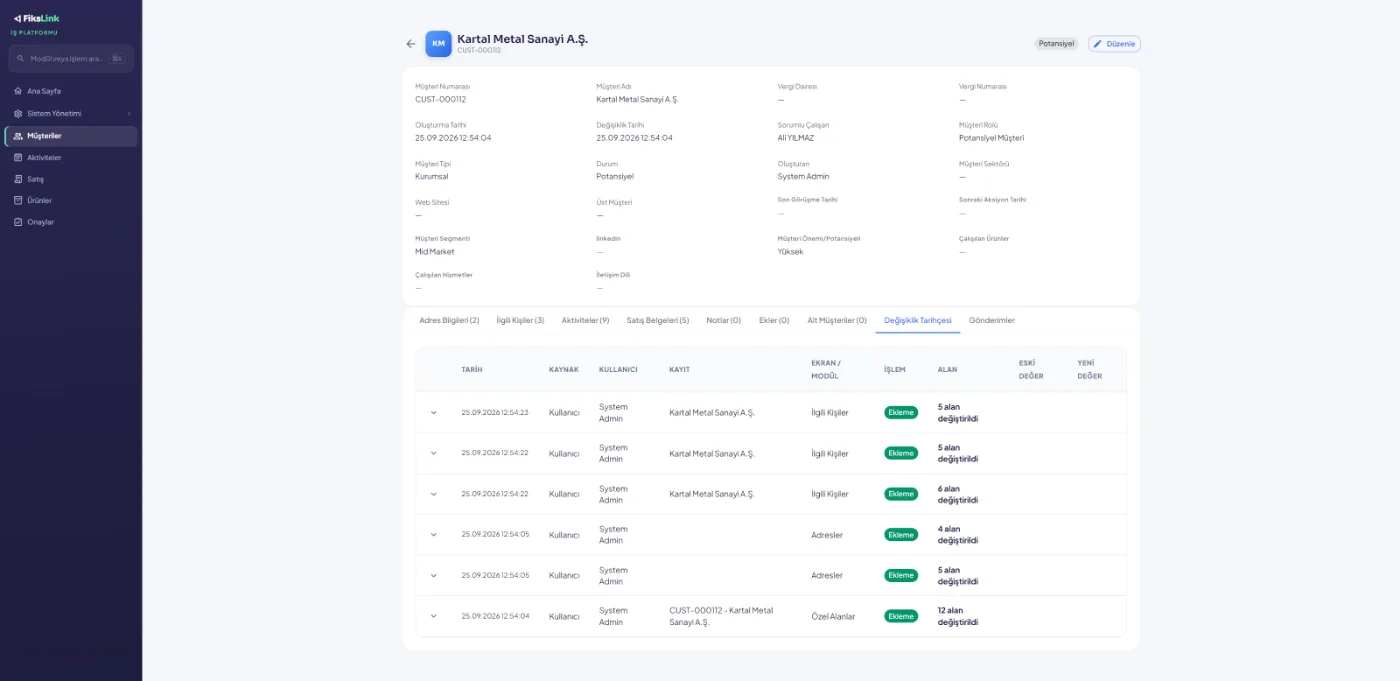Expand the Sistem Yönetimi sidebar menu
The width and height of the screenshot is (1400, 681).
click(x=70, y=113)
